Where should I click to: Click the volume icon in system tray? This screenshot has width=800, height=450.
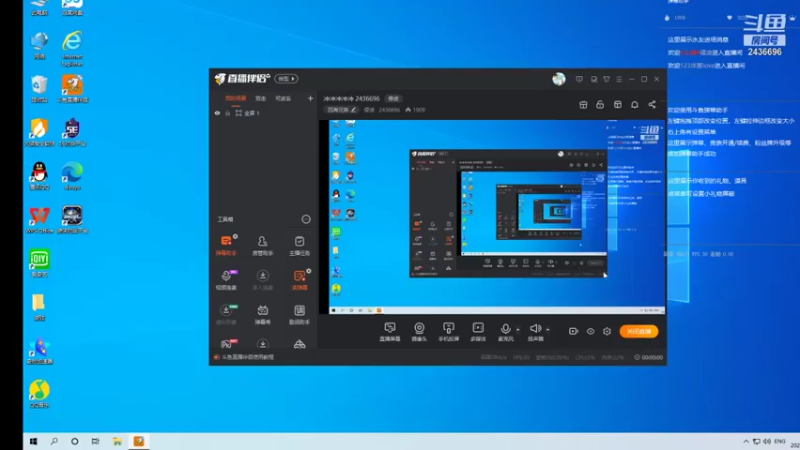pyautogui.click(x=766, y=441)
